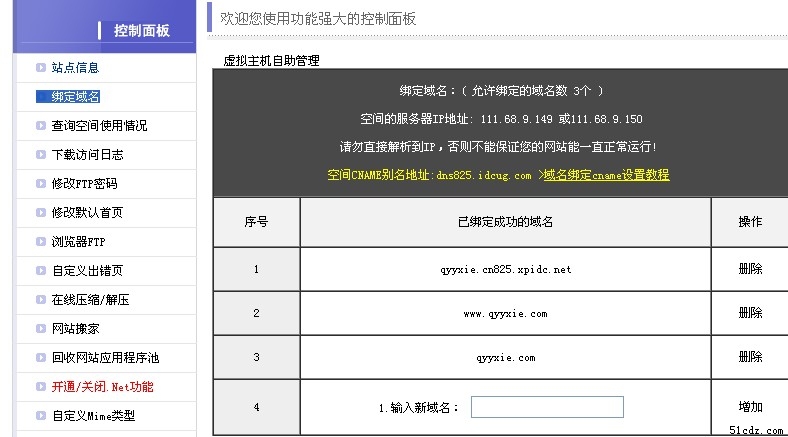788x437 pixels.
Task: Open 站点信息 in the sidebar
Action: [x=75, y=67]
